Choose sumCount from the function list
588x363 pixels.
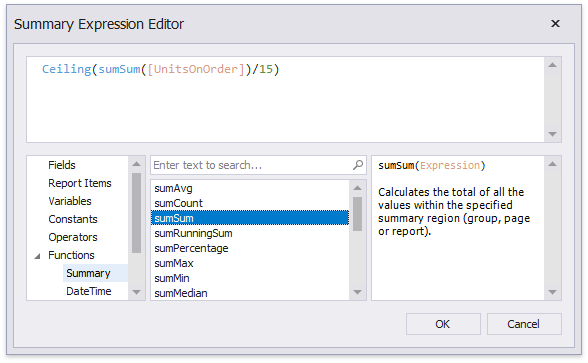click(250, 203)
